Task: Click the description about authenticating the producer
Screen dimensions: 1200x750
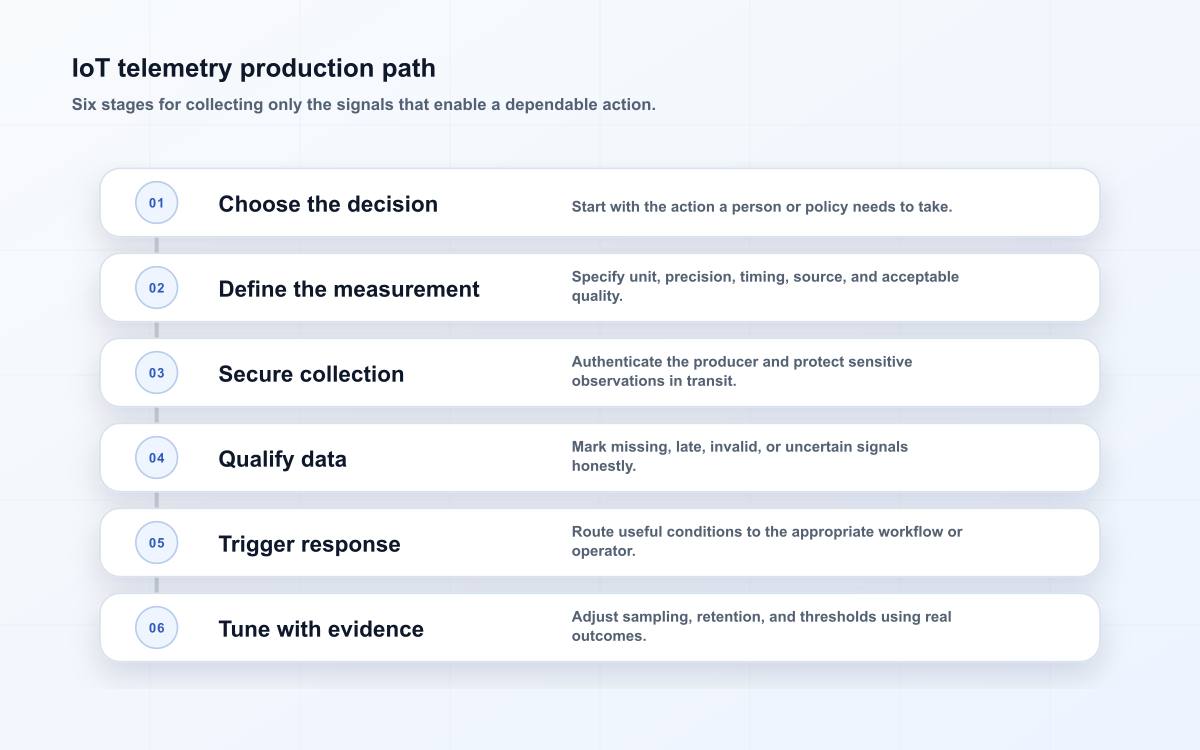Action: [742, 371]
